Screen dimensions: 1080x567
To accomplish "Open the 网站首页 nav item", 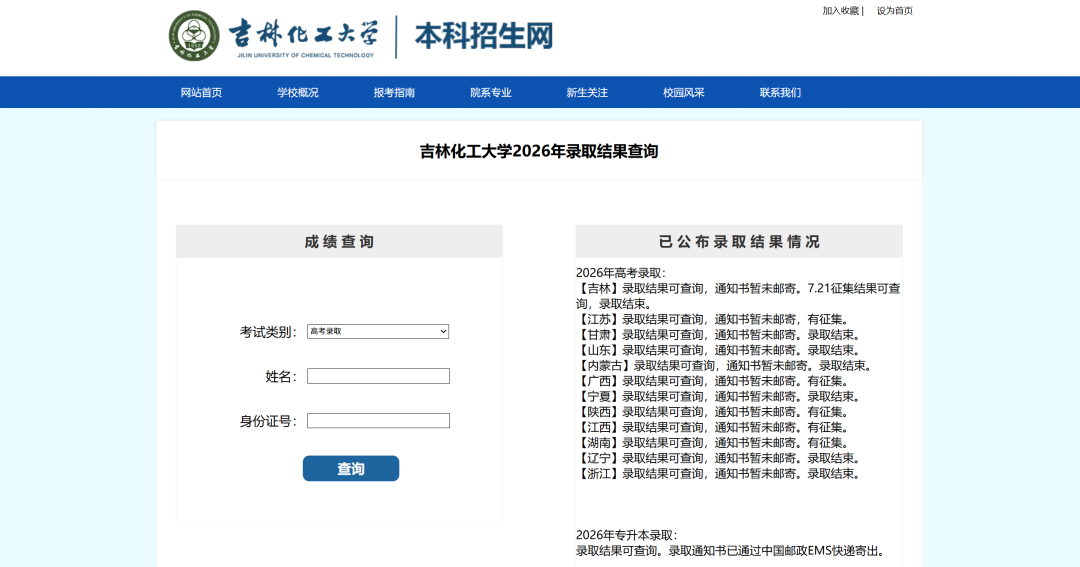I will coord(201,92).
